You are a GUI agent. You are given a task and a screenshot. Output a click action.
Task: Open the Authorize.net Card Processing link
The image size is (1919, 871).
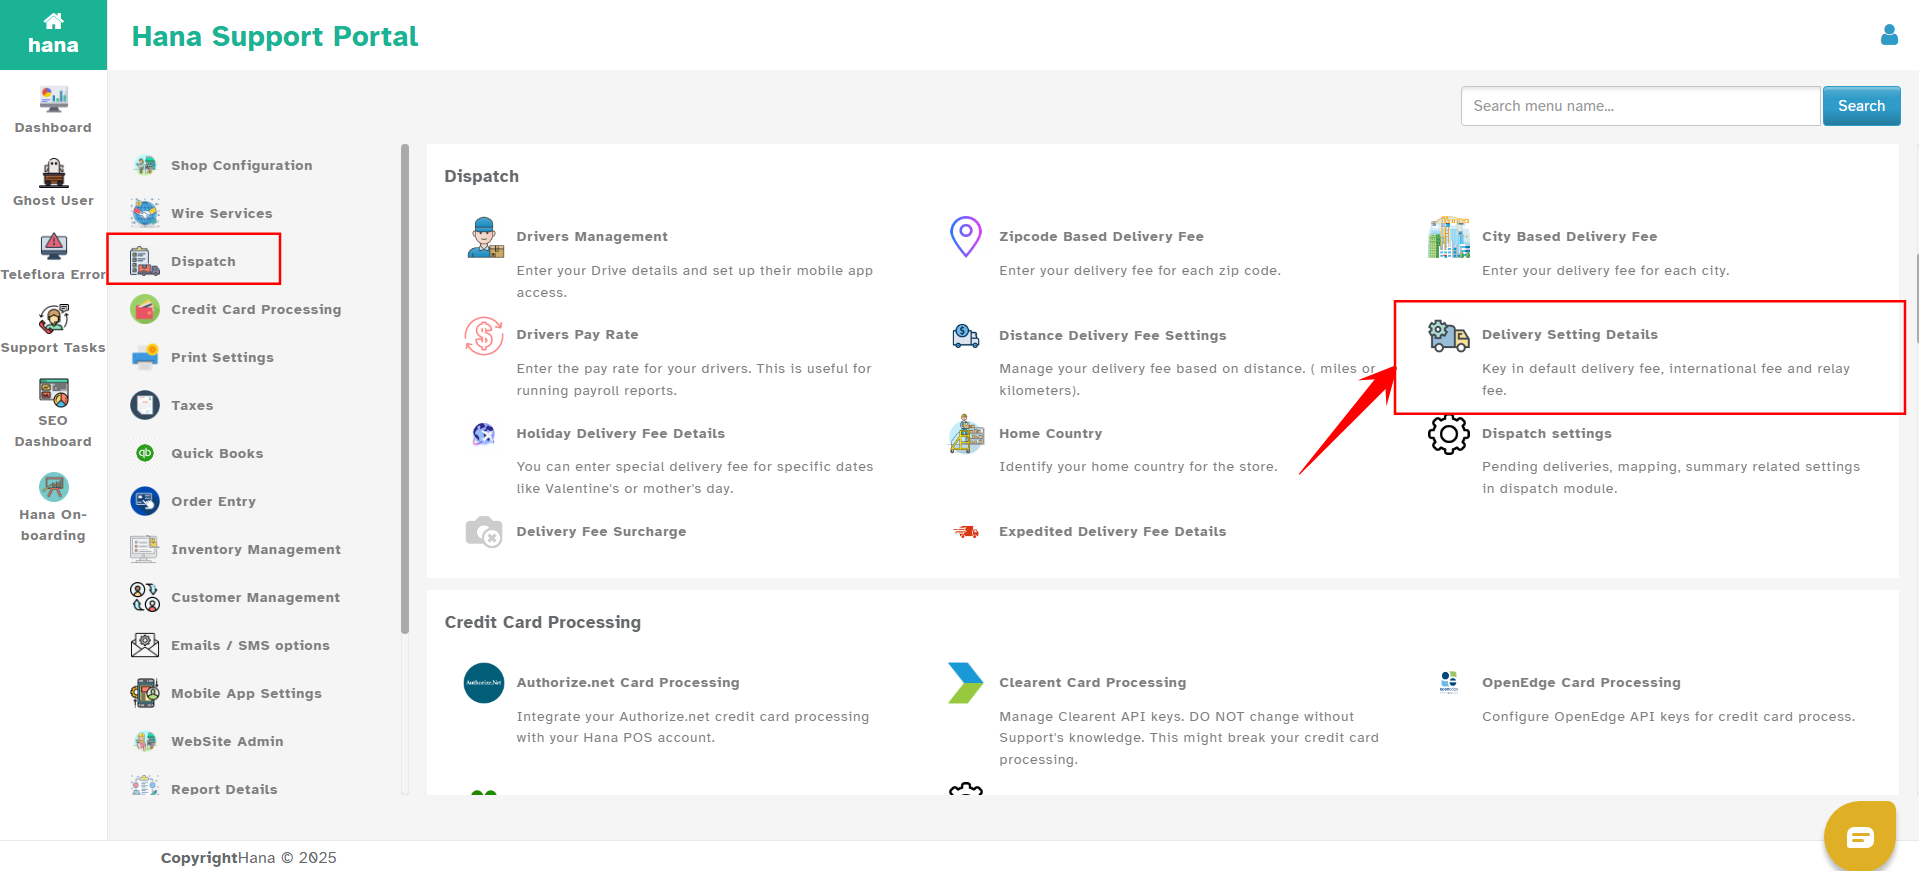click(x=628, y=683)
